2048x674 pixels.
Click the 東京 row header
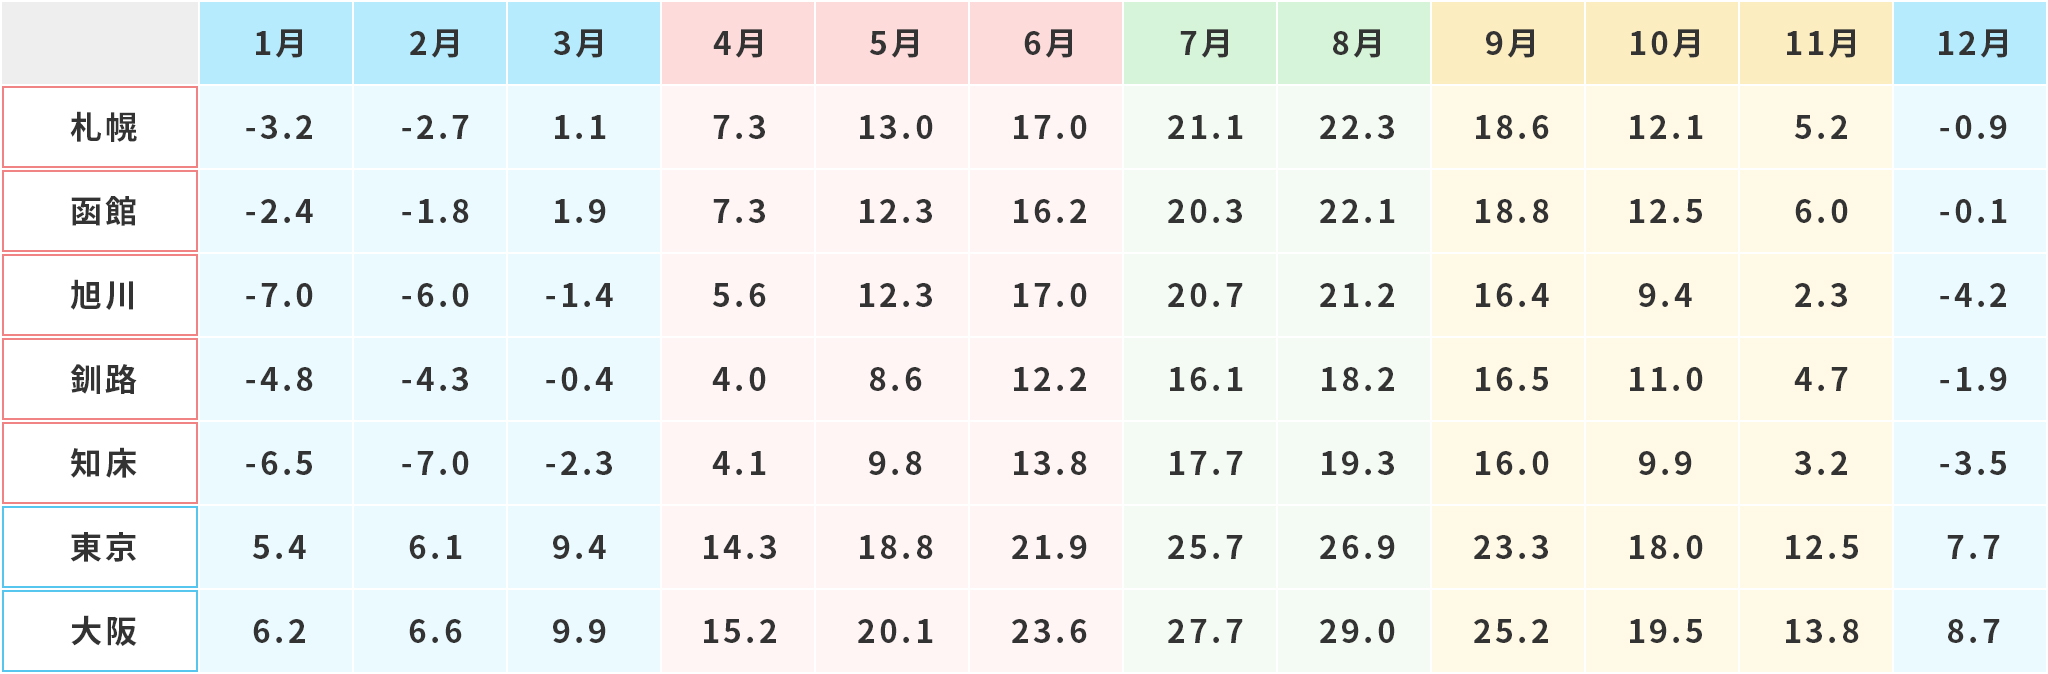pyautogui.click(x=101, y=547)
